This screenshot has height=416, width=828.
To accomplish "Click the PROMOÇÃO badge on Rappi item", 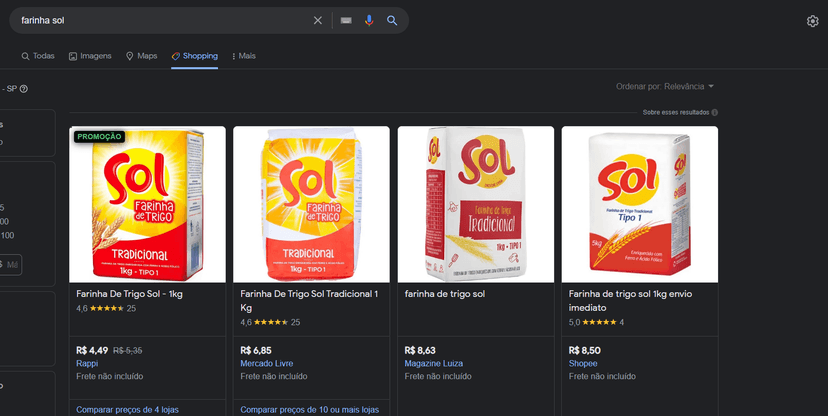I will coord(99,137).
